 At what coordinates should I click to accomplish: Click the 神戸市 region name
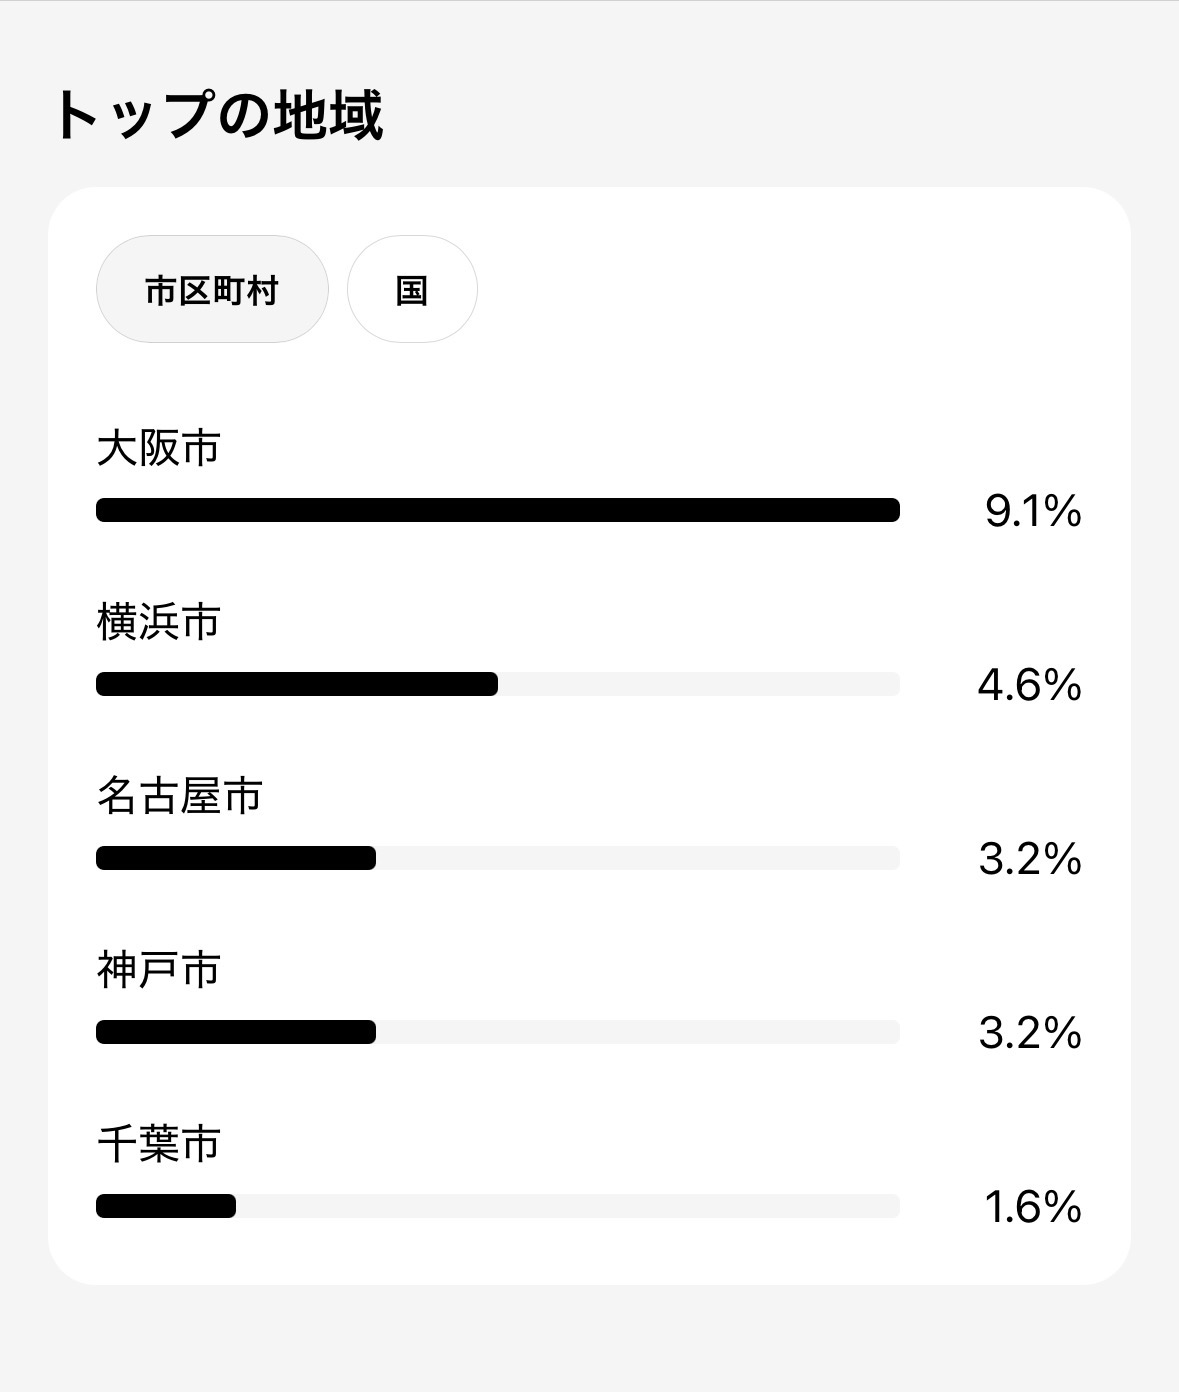[158, 970]
